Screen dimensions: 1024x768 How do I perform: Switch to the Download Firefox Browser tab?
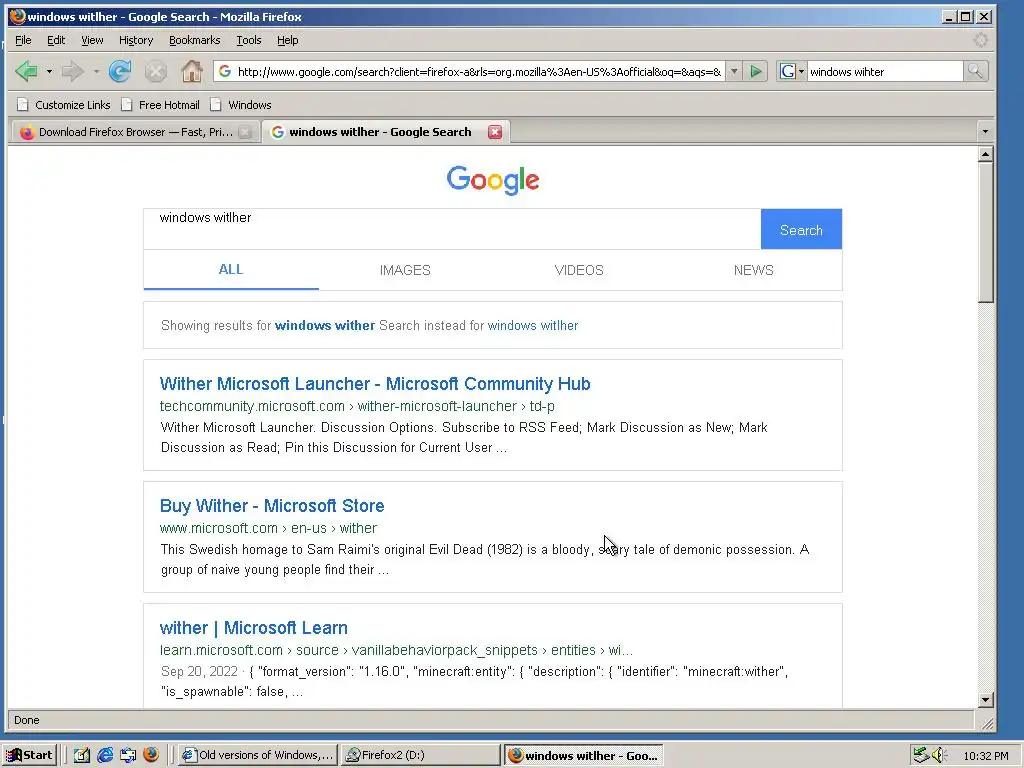135,132
